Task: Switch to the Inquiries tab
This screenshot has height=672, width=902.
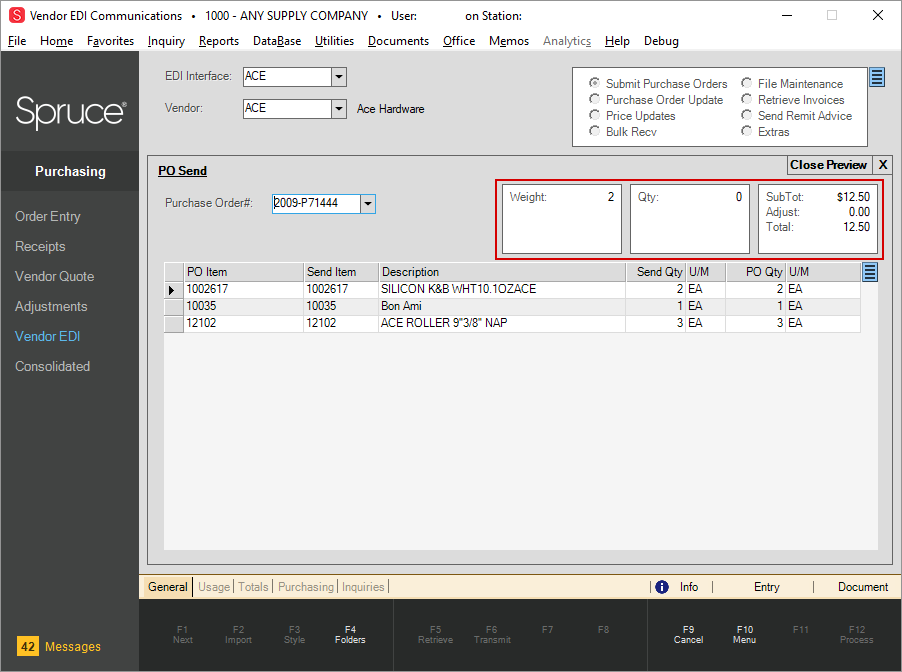Action: coord(363,587)
